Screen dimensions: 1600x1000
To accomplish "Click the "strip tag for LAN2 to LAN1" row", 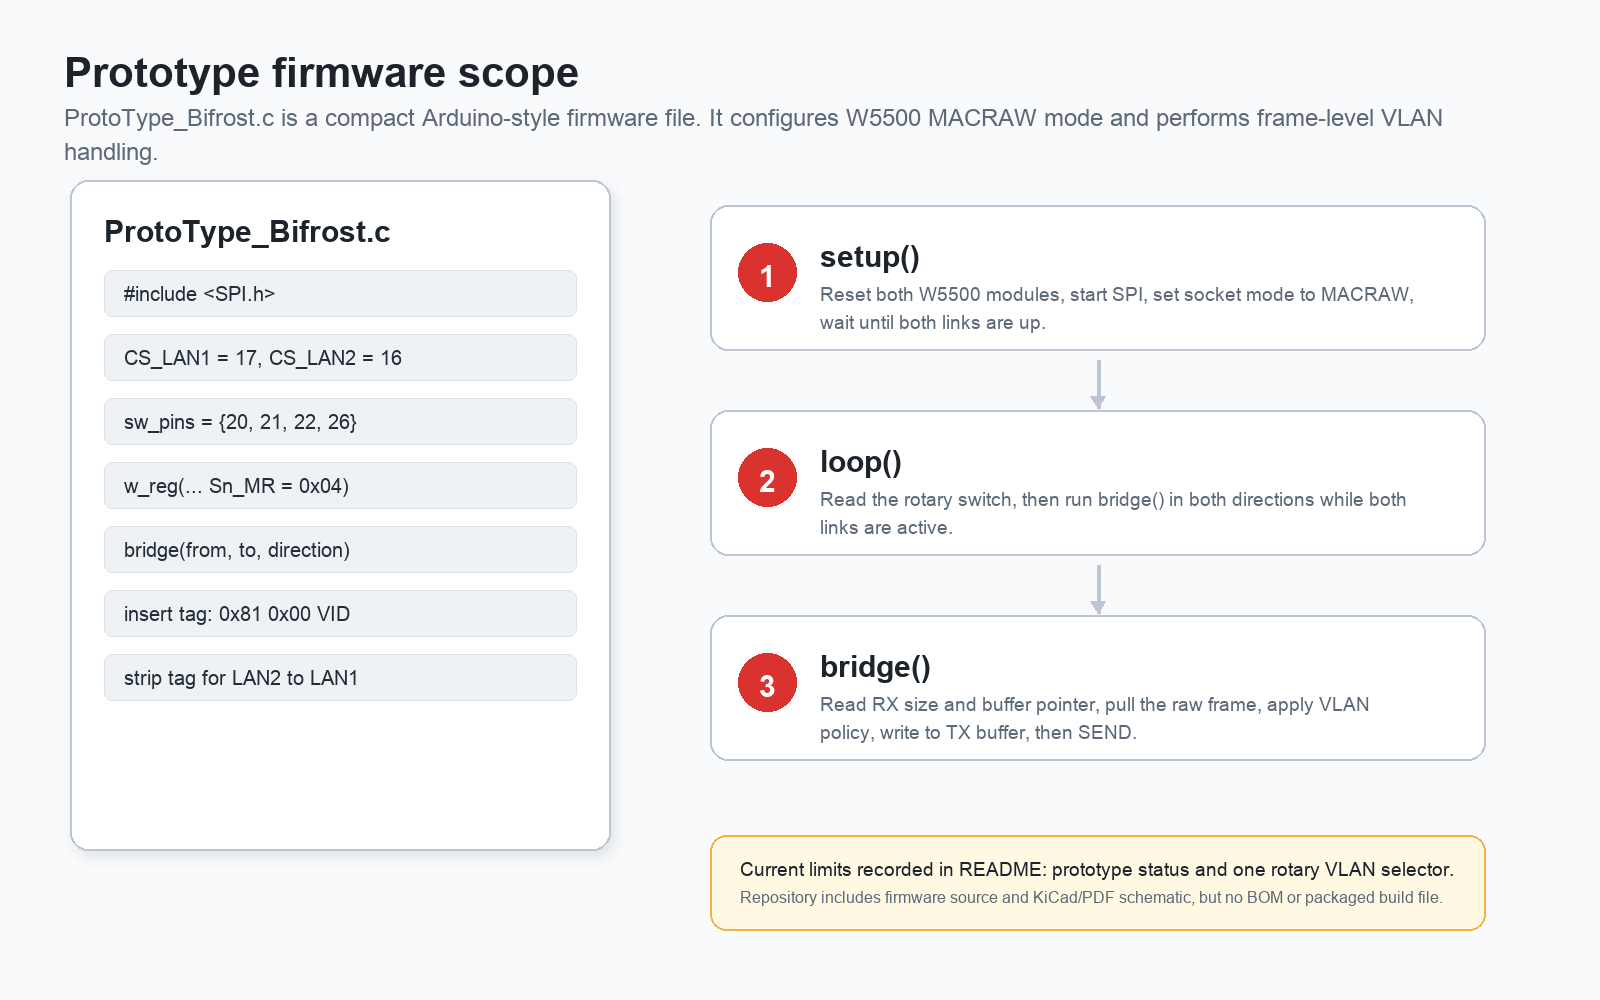I will 340,678.
